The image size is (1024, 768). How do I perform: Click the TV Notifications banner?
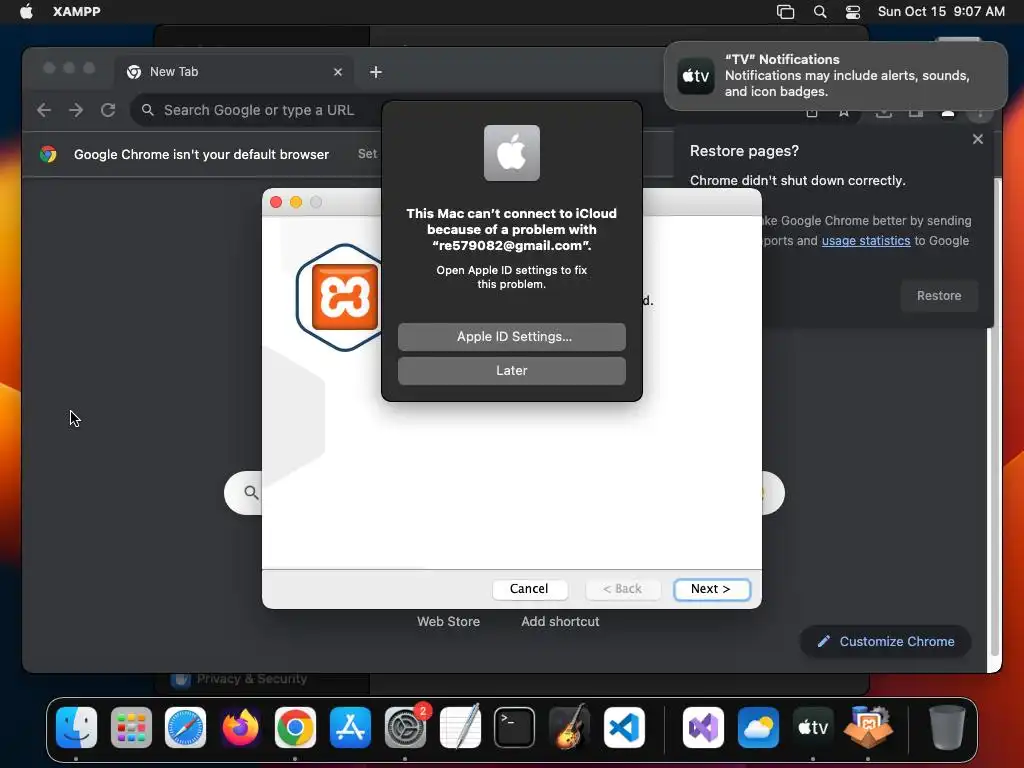(x=835, y=76)
